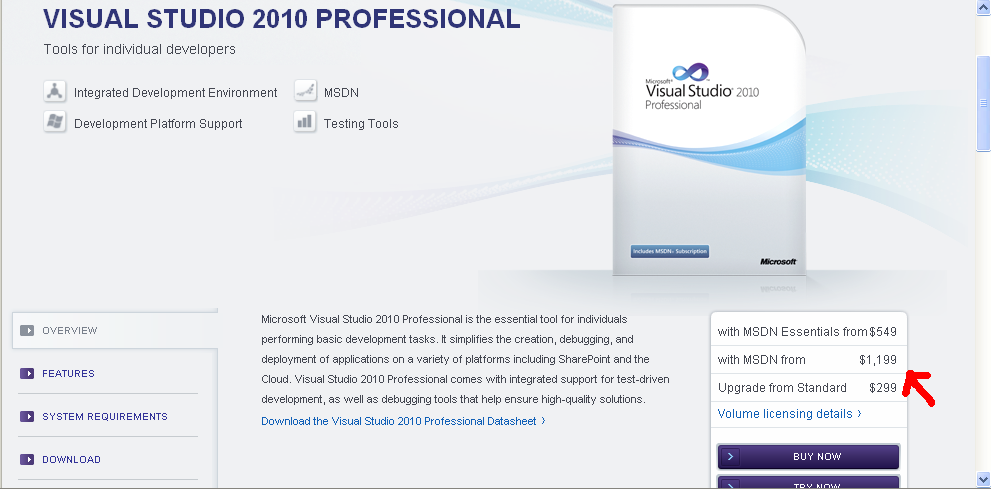Click the Development Platform Support label
This screenshot has height=489, width=991.
[x=158, y=124]
